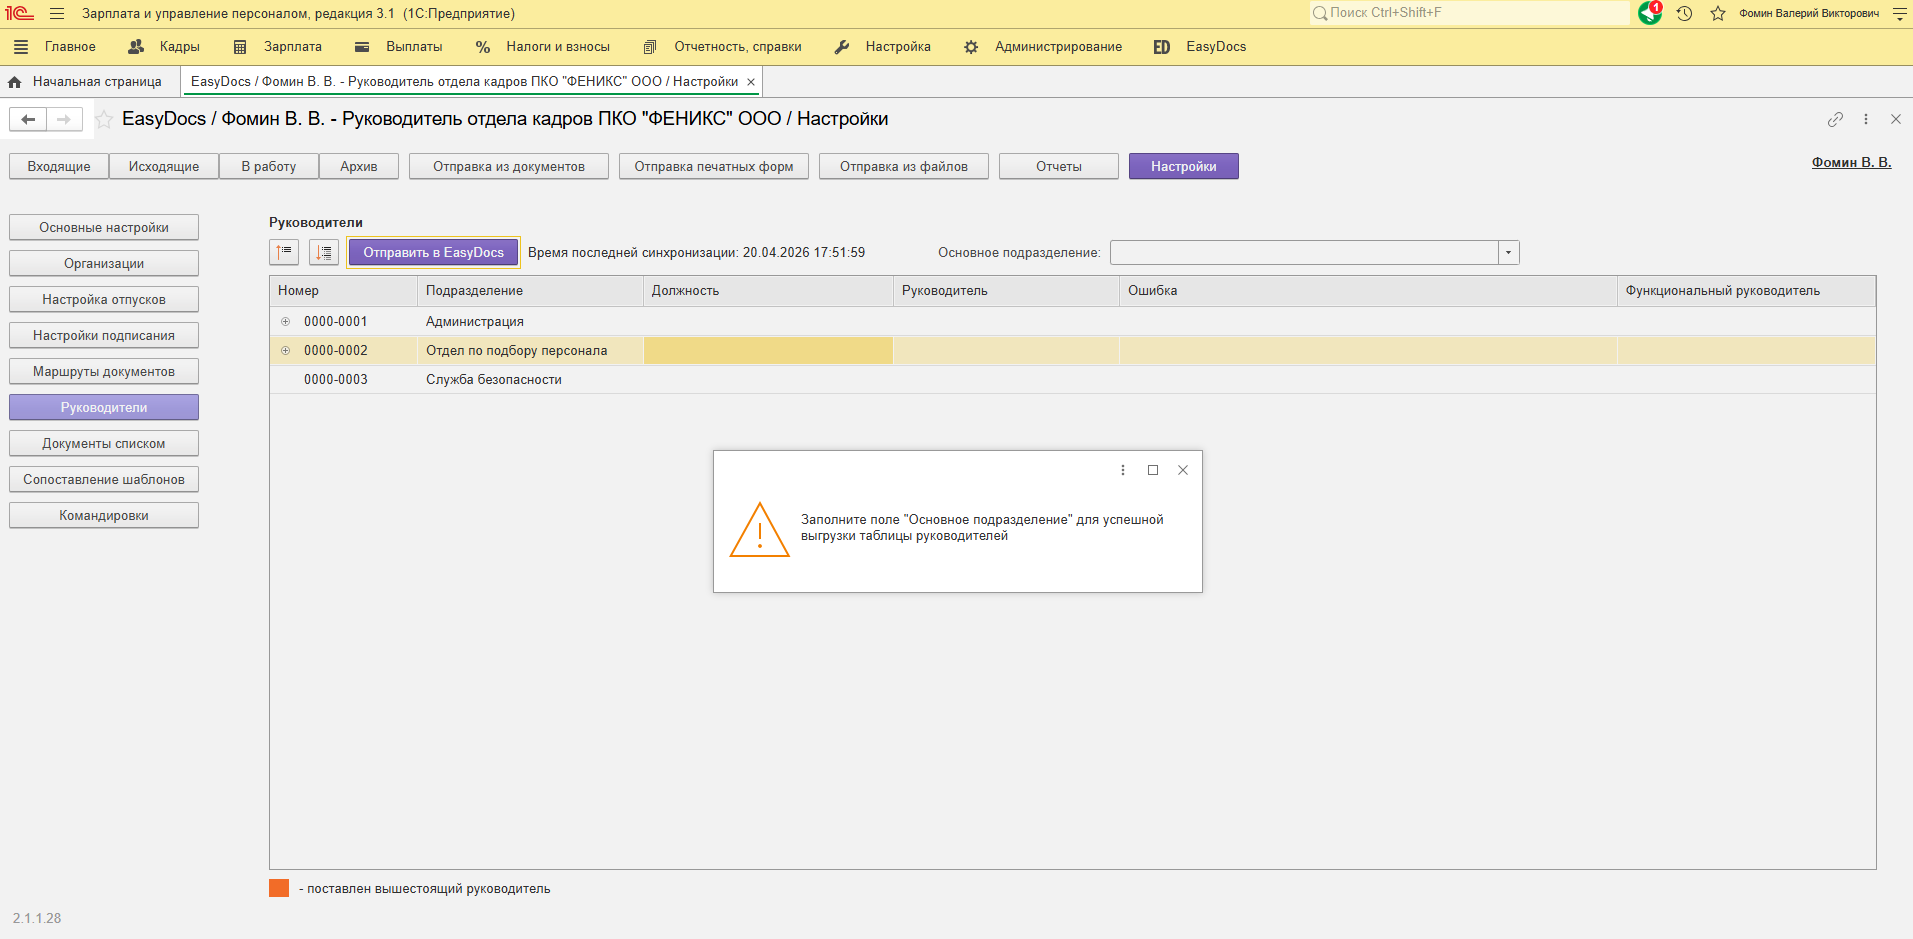Close the warning dialog
The image size is (1913, 939).
(x=1183, y=470)
